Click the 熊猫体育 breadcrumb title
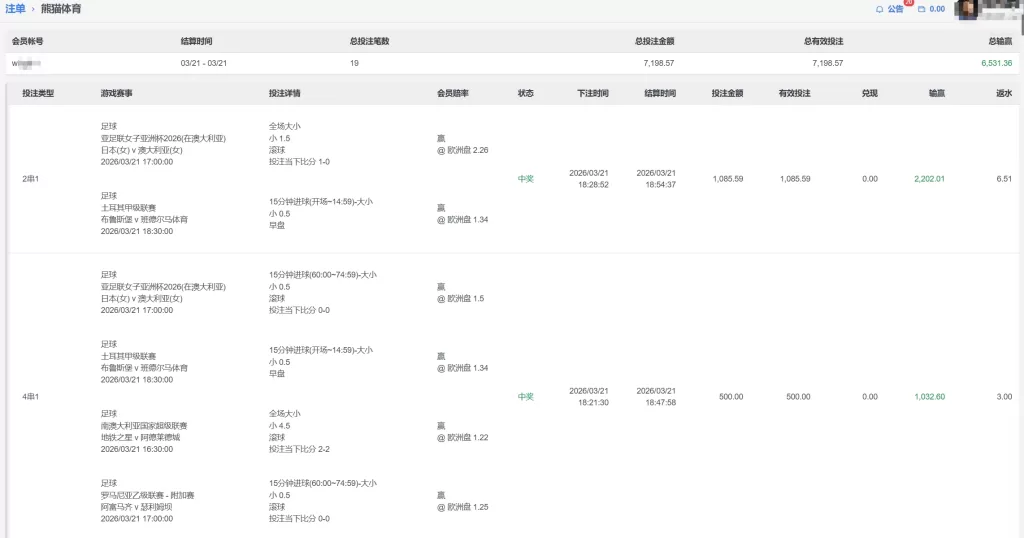Screen dimensions: 1024x538 tap(61, 9)
